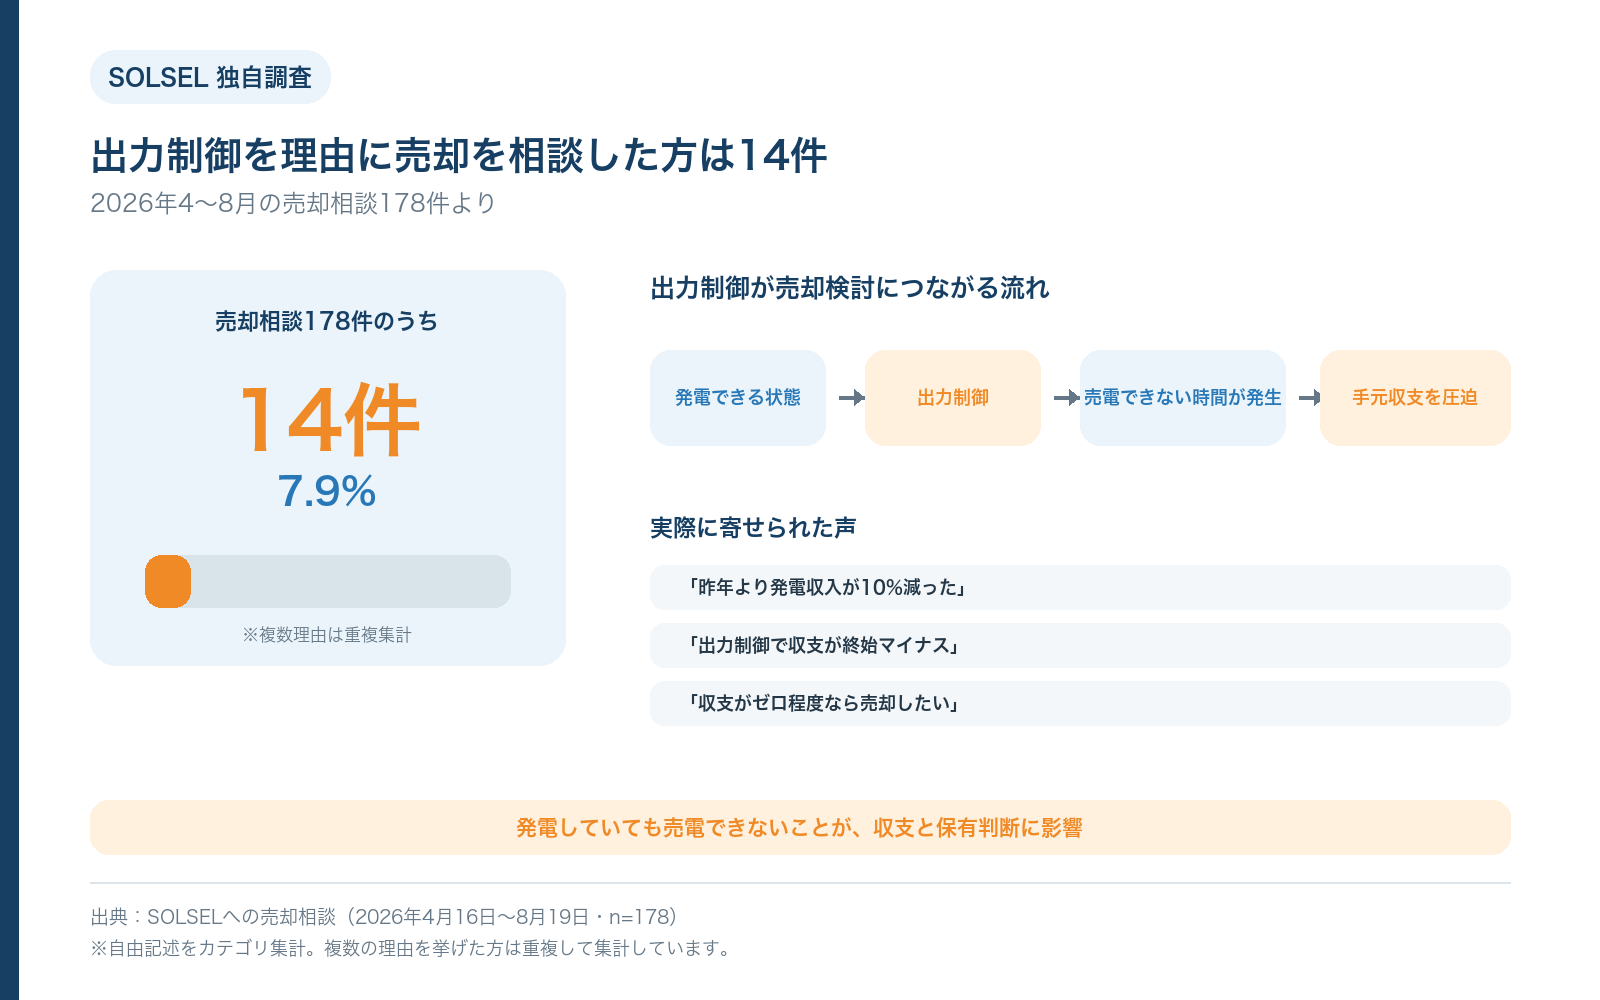Image resolution: width=1600 pixels, height=1000 pixels.
Task: Click the large orange 14件 figure
Action: click(328, 420)
